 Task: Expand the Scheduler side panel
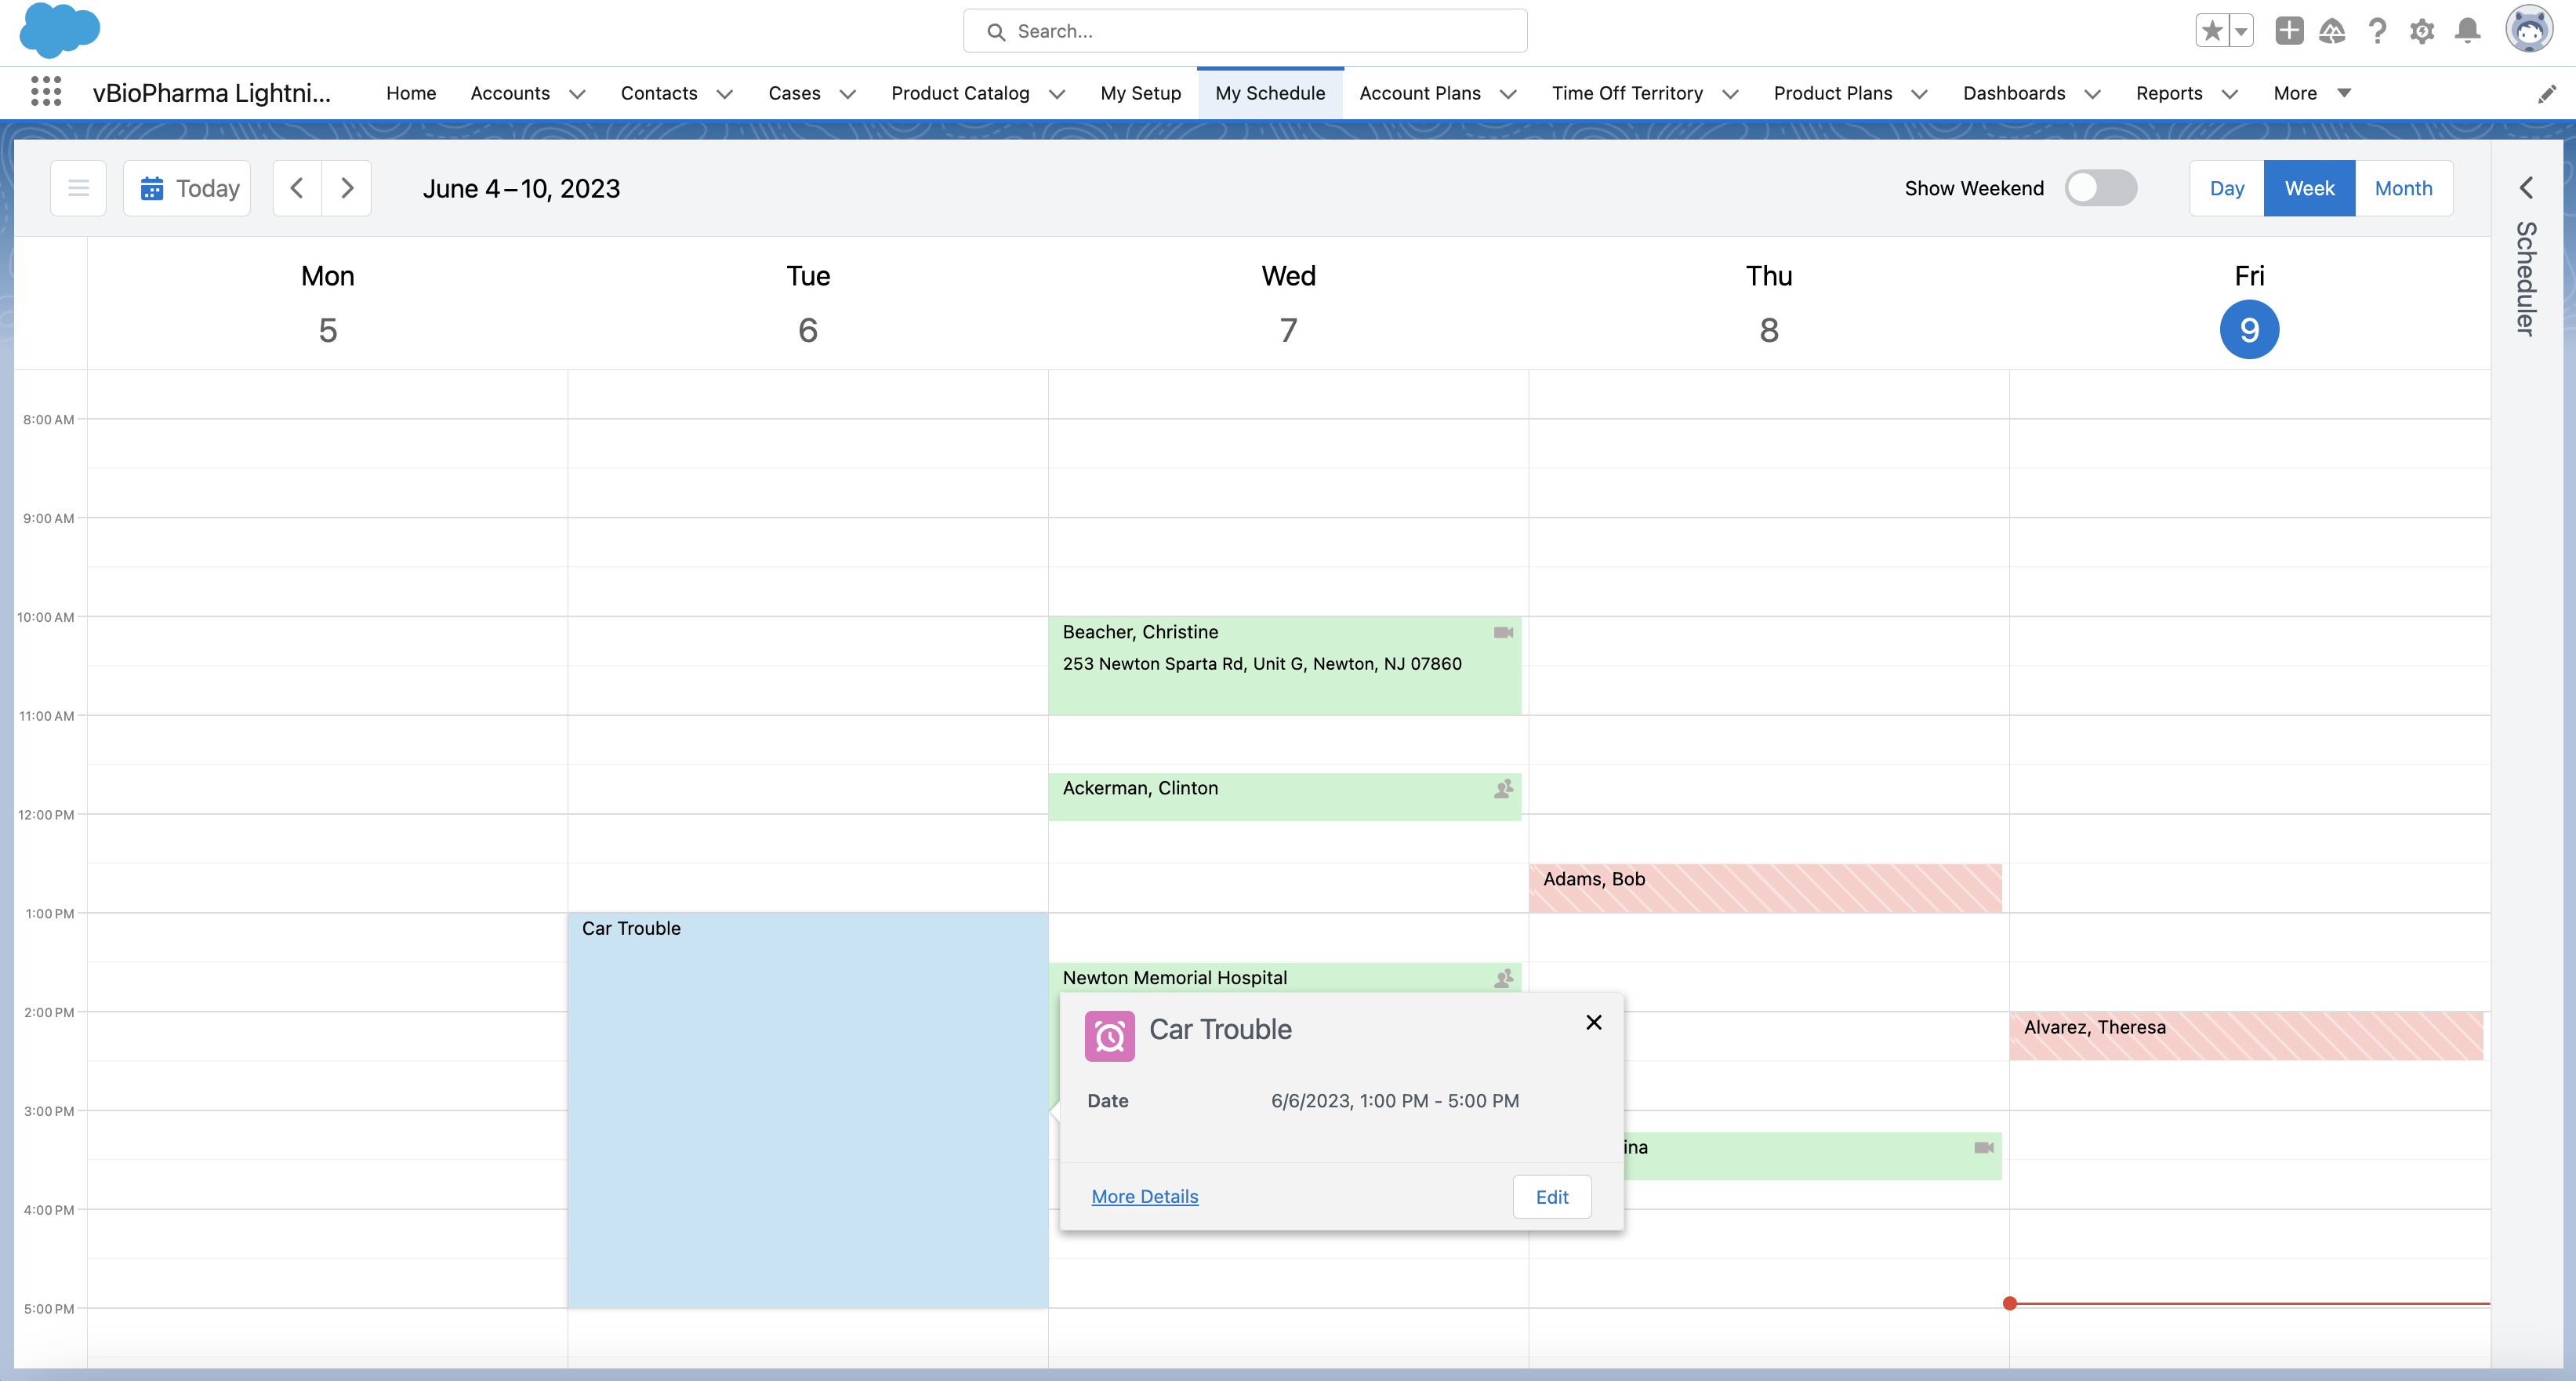2526,188
